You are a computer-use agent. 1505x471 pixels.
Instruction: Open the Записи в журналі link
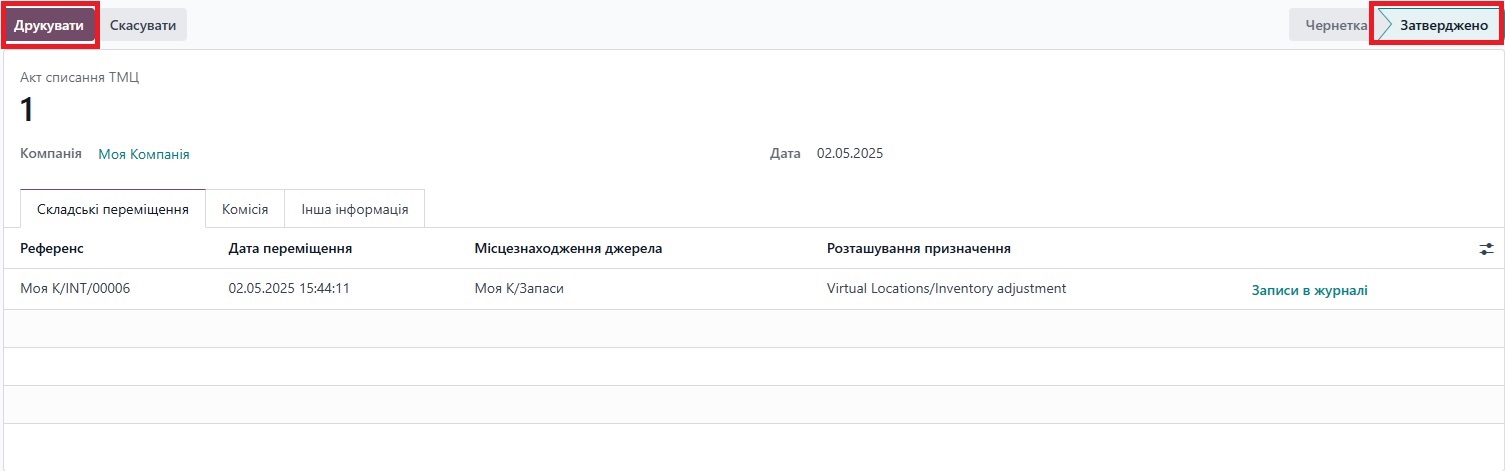click(1309, 290)
